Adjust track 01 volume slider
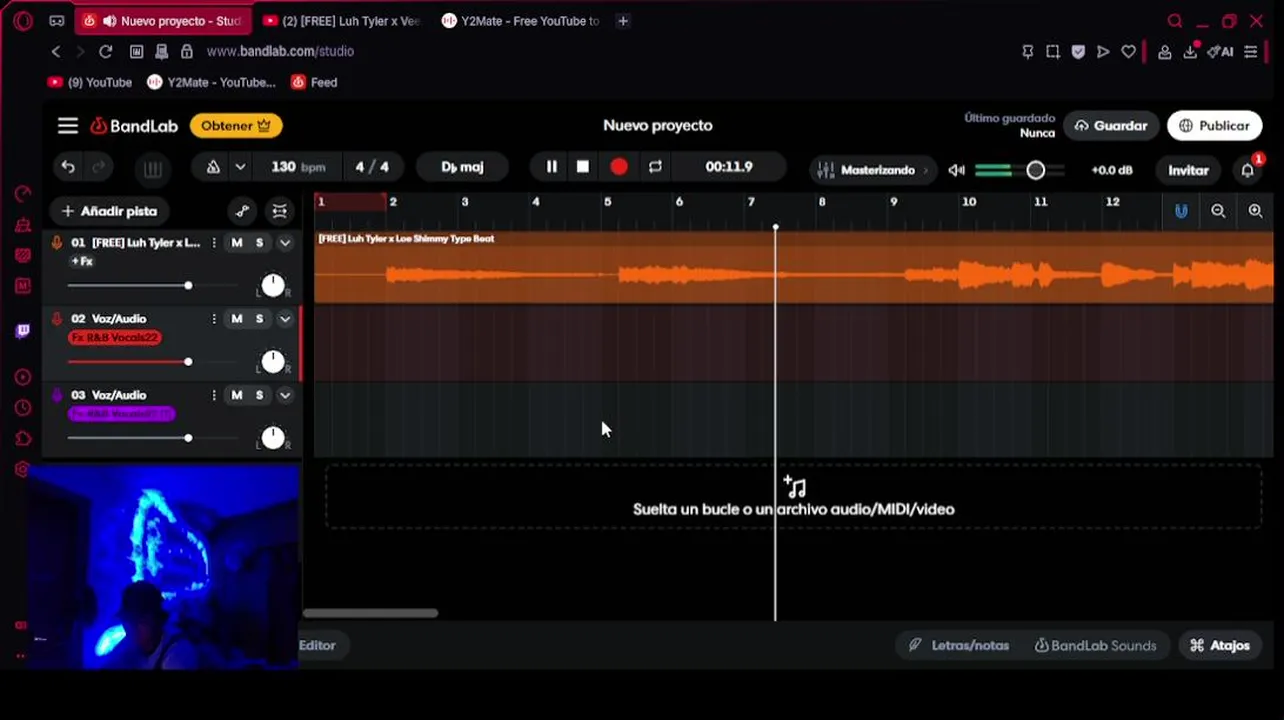Viewport: 1284px width, 720px height. [188, 286]
